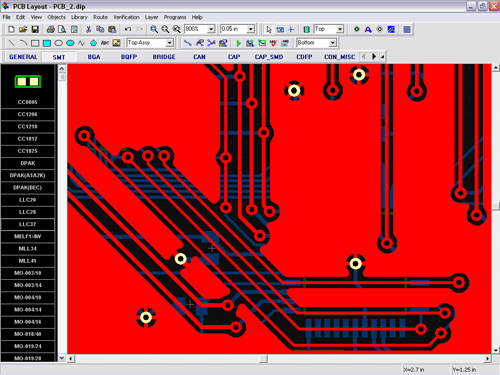This screenshot has height=375, width=500.
Task: Click the horizontal scrollbar thumb
Action: pos(264,359)
